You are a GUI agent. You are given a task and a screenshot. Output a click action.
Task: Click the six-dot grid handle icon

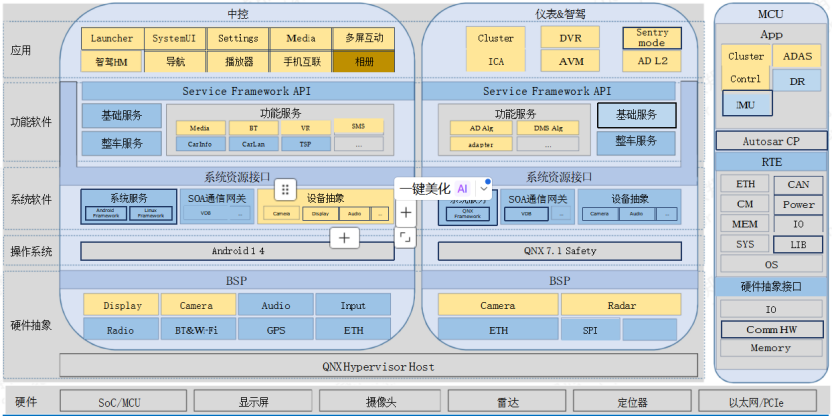[x=285, y=189]
